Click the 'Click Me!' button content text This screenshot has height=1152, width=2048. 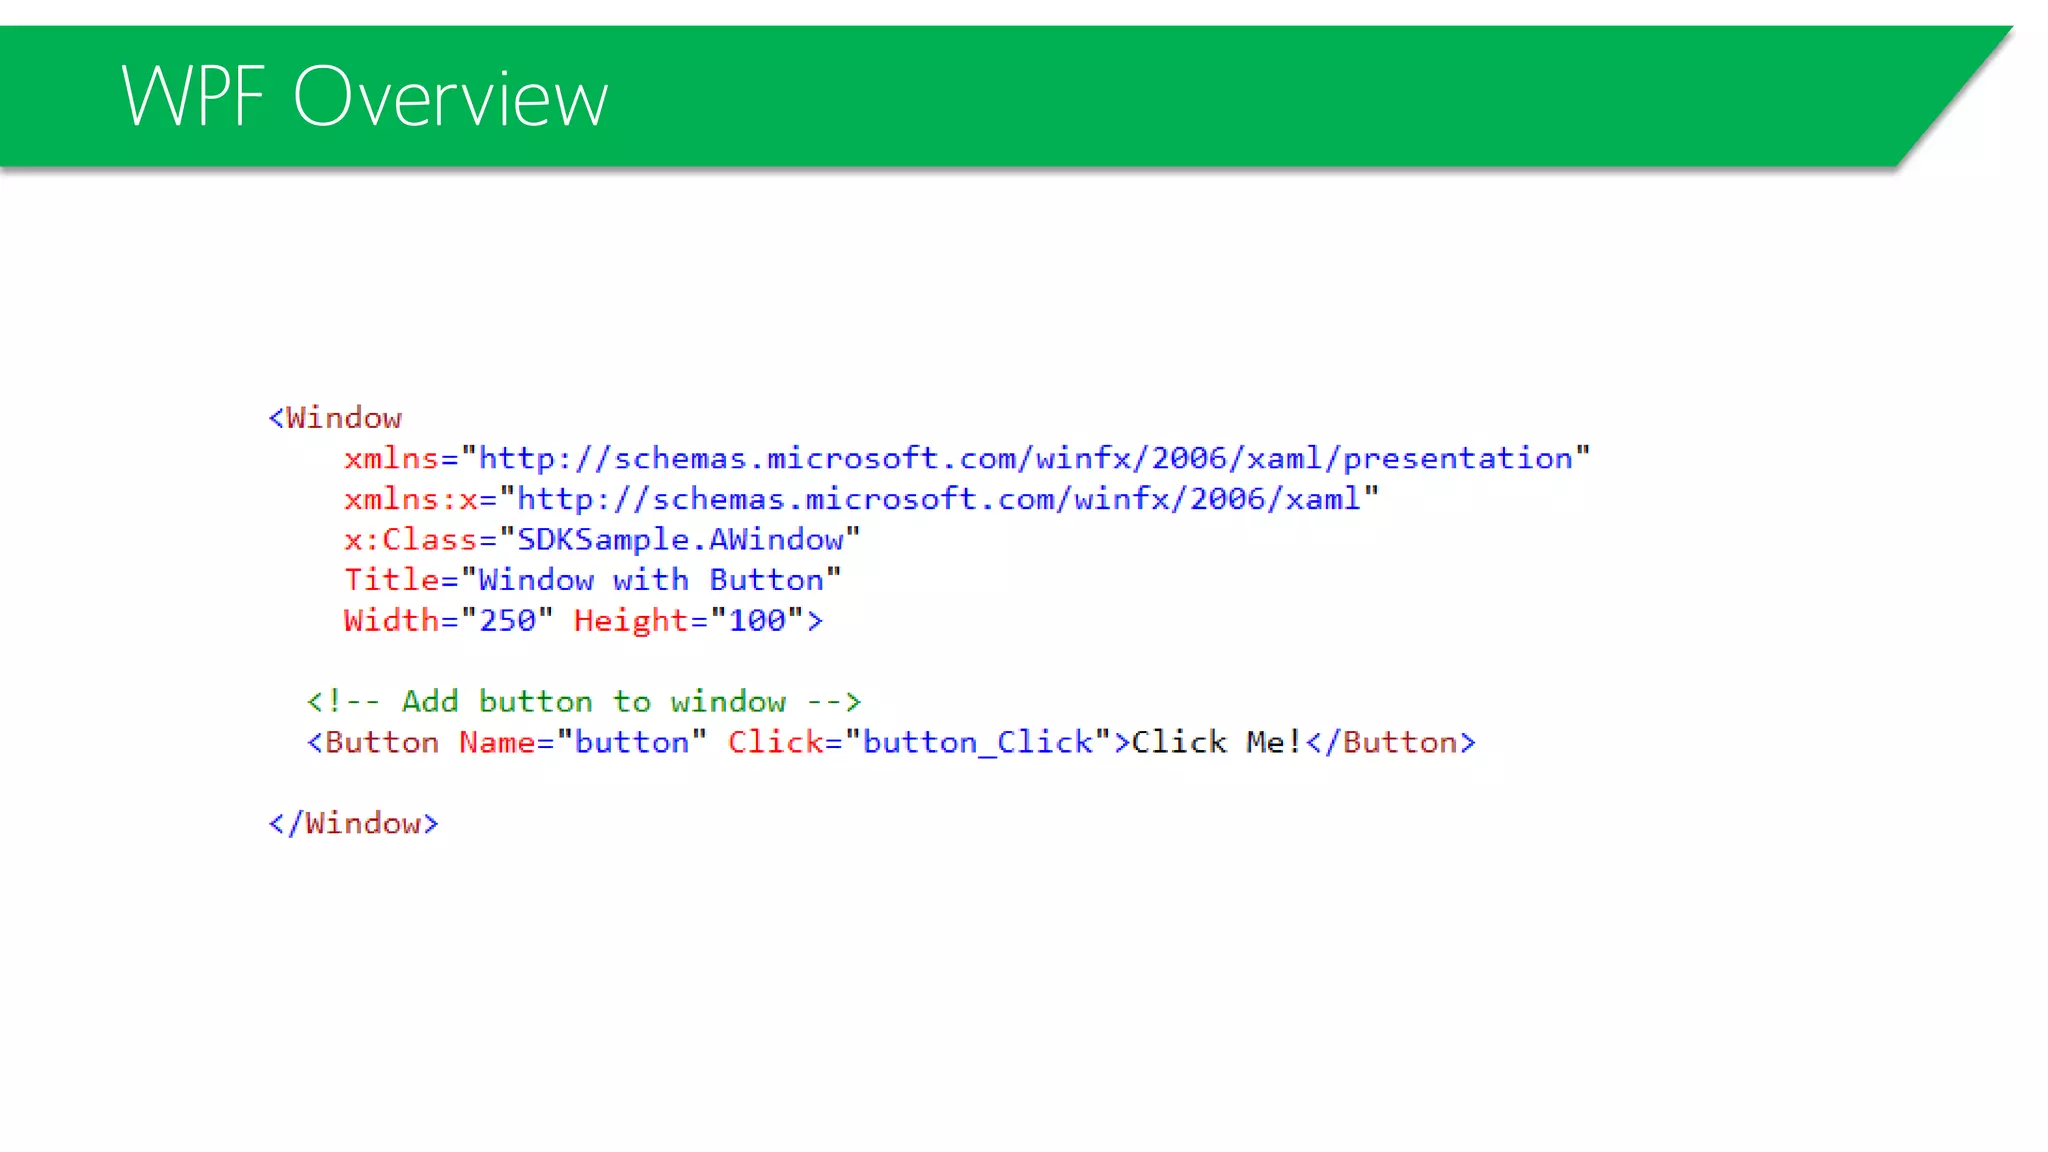pyautogui.click(x=1217, y=742)
